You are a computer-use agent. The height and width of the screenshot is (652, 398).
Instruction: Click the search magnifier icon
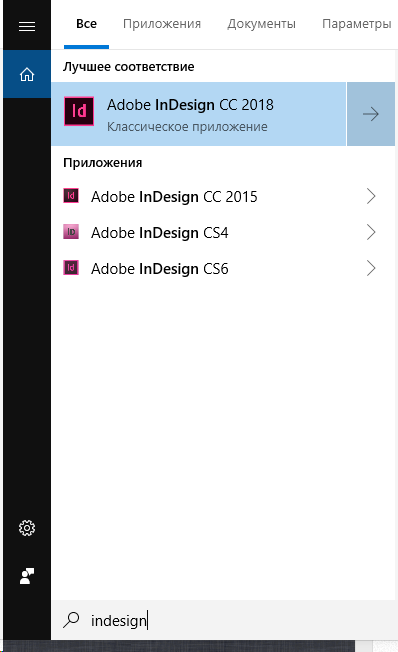[71, 620]
